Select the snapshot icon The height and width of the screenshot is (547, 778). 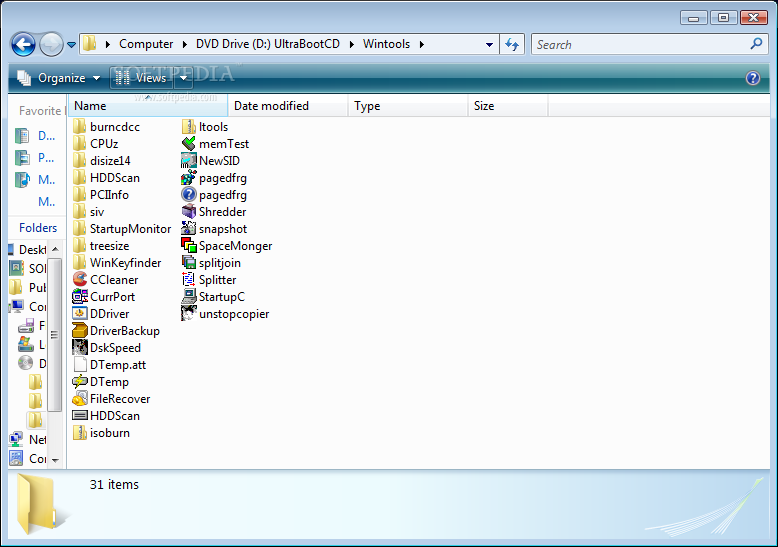click(x=189, y=228)
